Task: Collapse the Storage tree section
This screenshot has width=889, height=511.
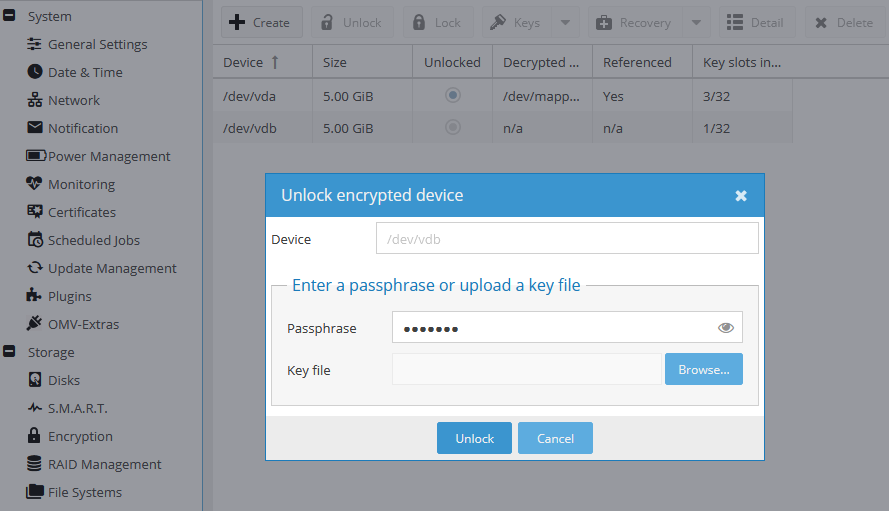Action: 9,352
